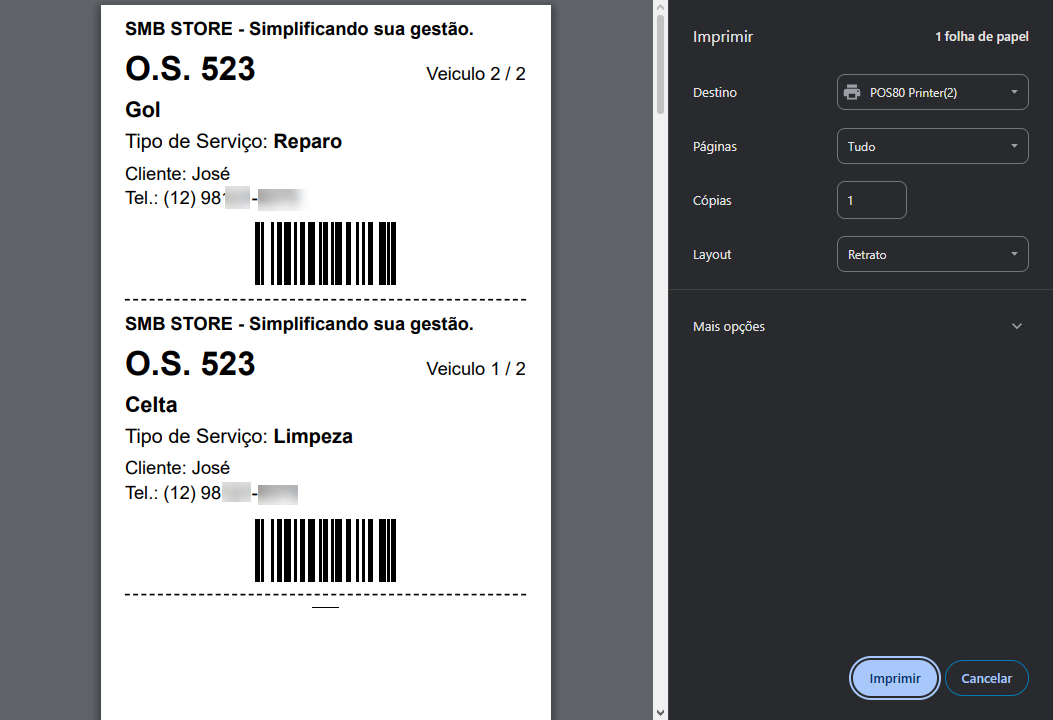Image resolution: width=1053 pixels, height=720 pixels.
Task: Click the barcode under the Celta ticket
Action: pos(326,550)
